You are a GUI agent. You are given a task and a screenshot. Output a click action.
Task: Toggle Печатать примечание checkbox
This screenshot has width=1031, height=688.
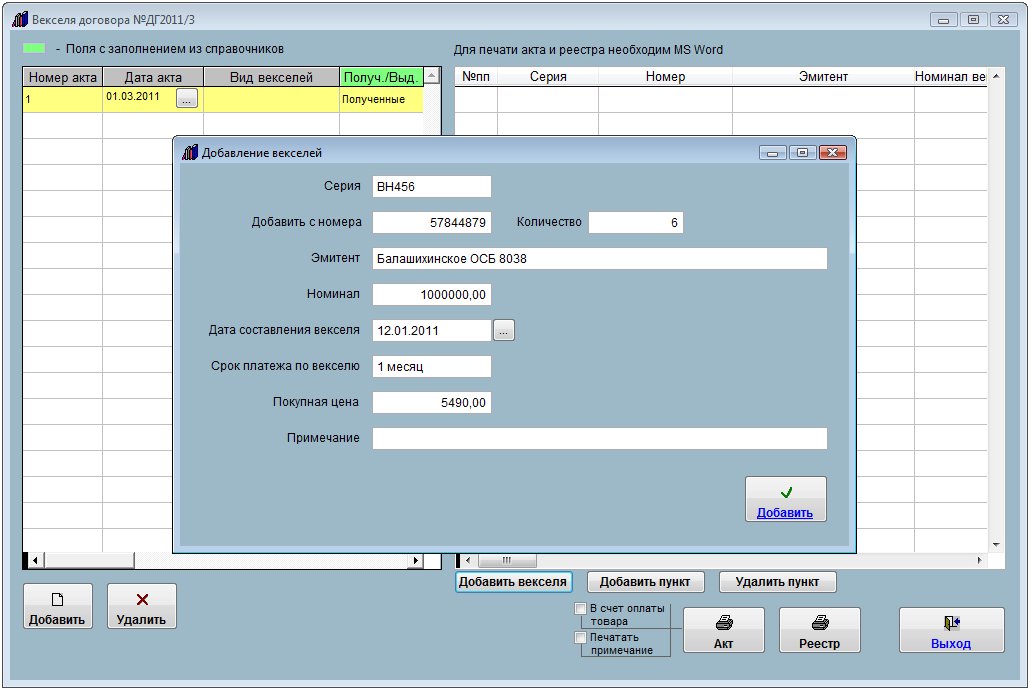(x=580, y=637)
